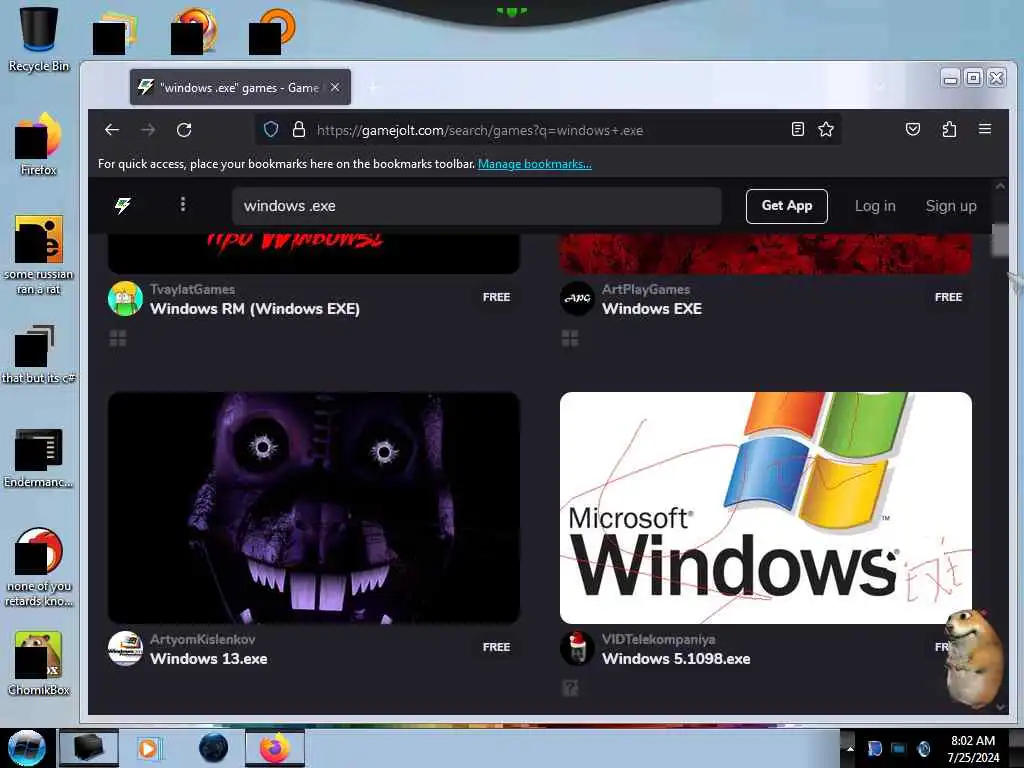Open the Firefox hamburger application menu

tap(985, 129)
